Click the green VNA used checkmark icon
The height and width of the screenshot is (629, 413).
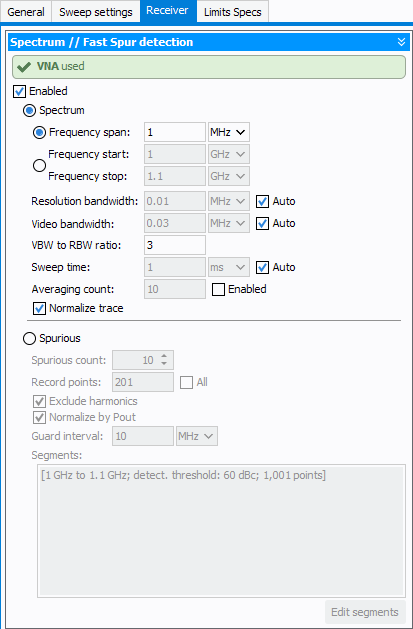pyautogui.click(x=24, y=67)
